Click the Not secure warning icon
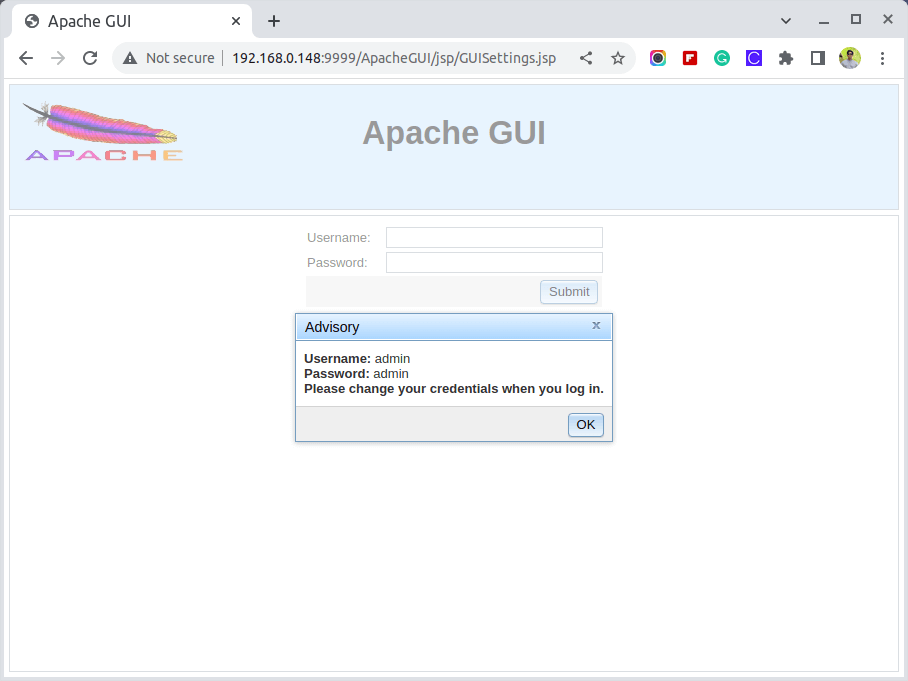The image size is (908, 681). click(130, 58)
